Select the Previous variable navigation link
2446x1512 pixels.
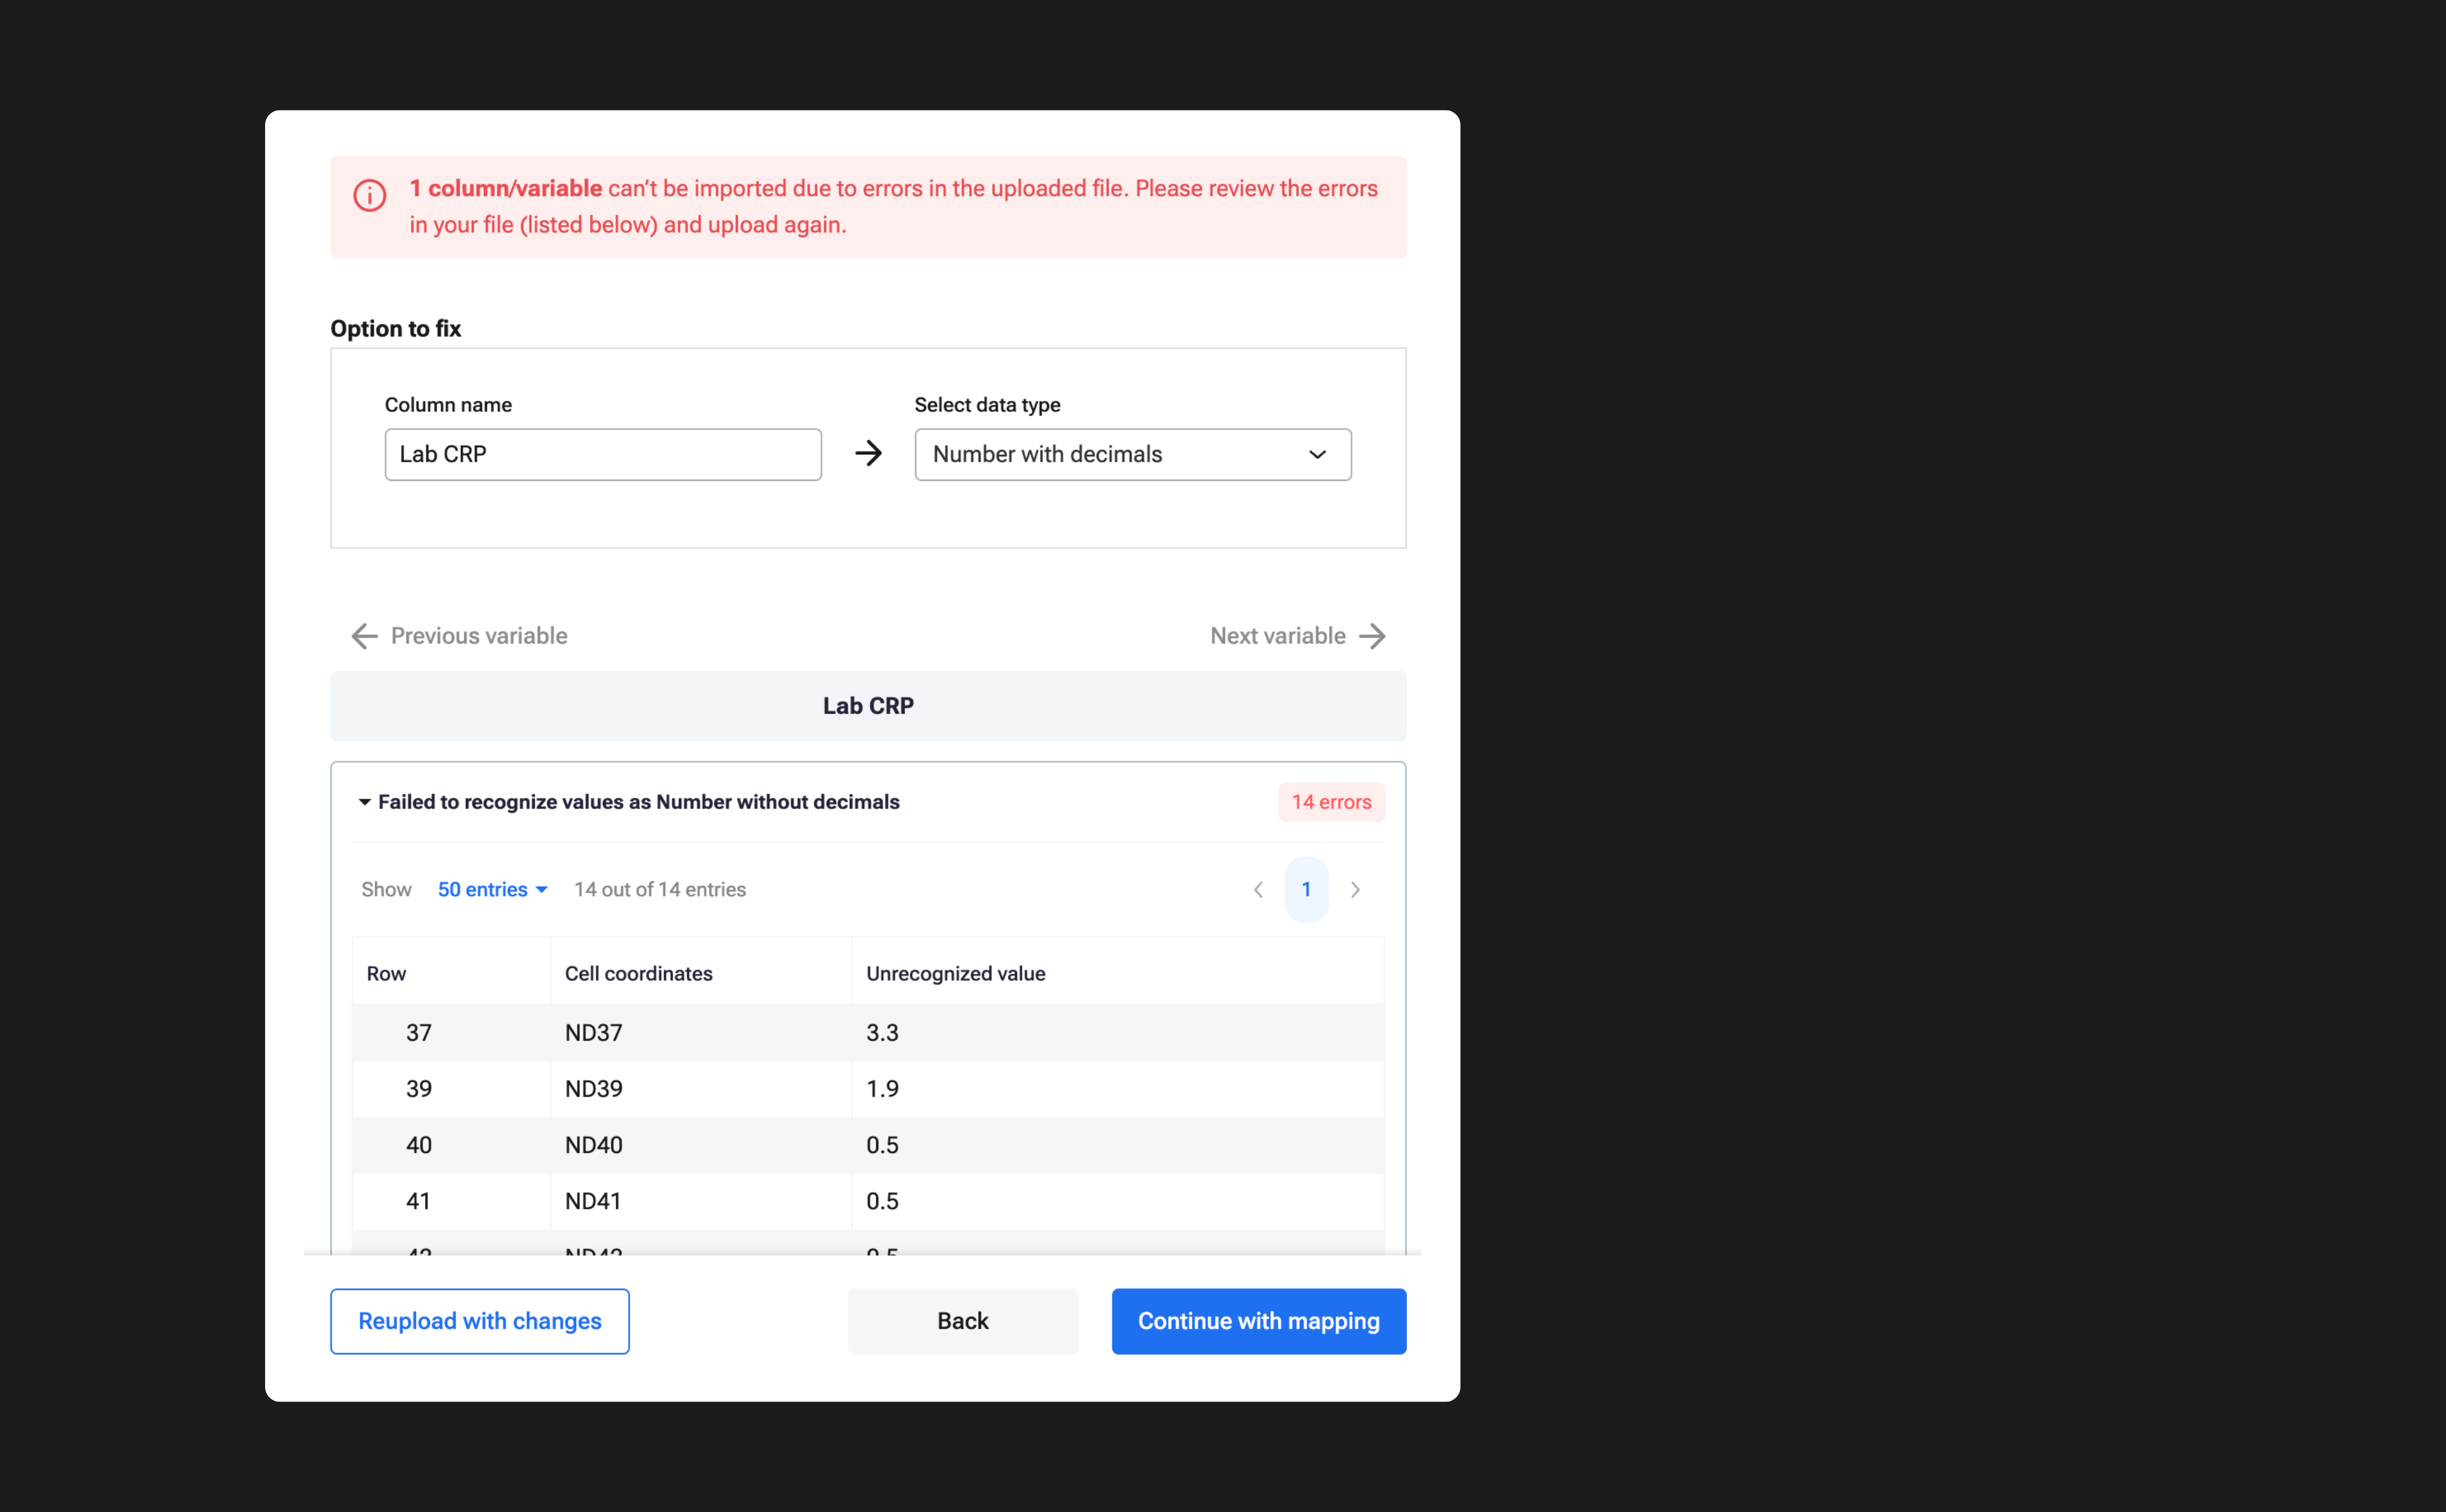point(460,634)
